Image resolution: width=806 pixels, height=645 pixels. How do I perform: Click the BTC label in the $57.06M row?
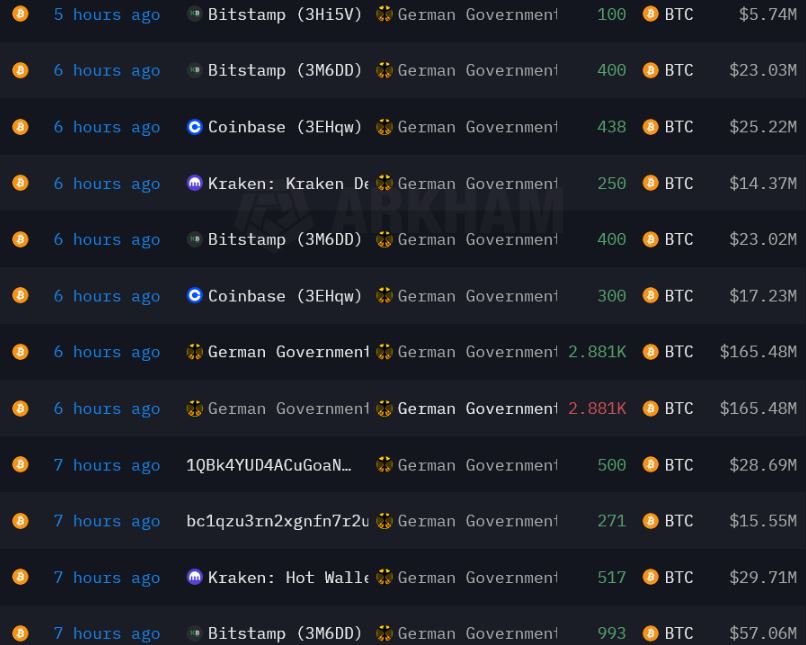[x=679, y=634]
